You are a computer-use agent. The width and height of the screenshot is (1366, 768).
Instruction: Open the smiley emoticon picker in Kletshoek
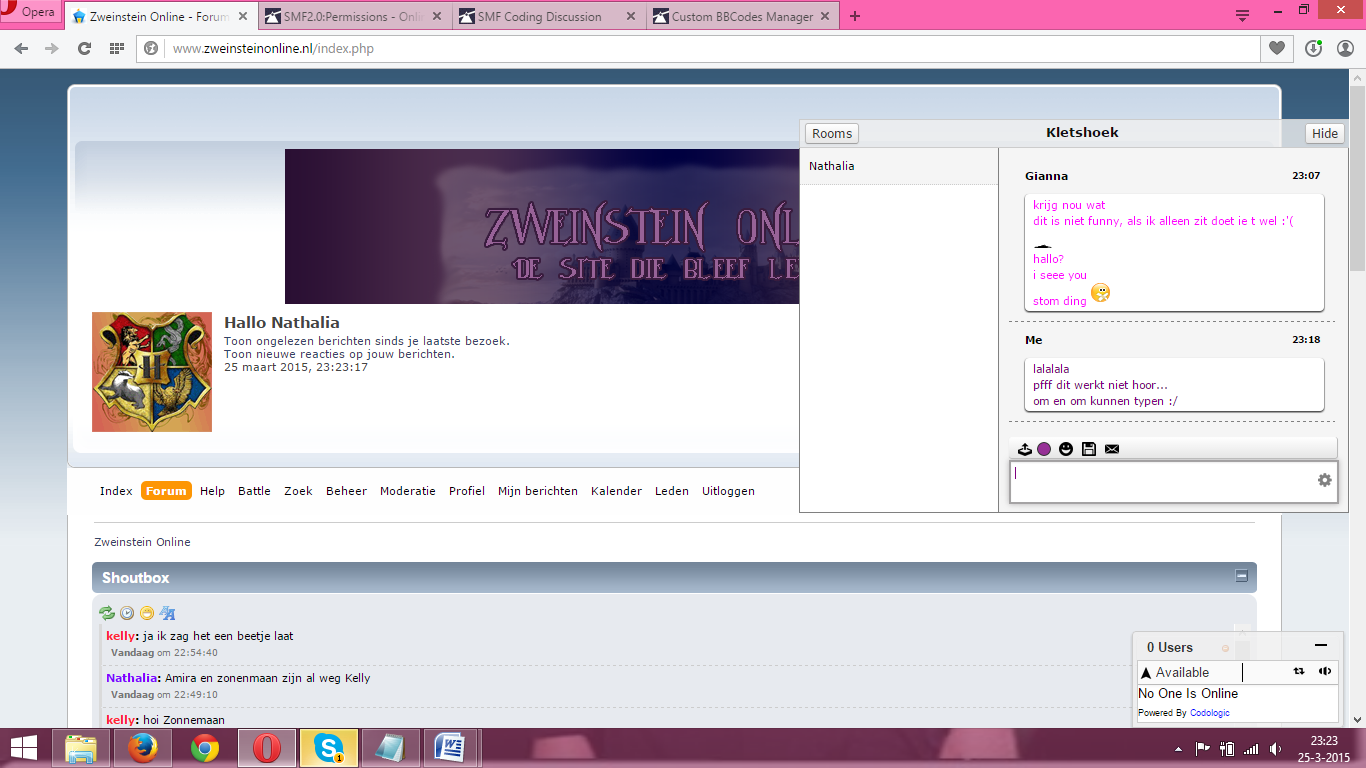click(1066, 449)
